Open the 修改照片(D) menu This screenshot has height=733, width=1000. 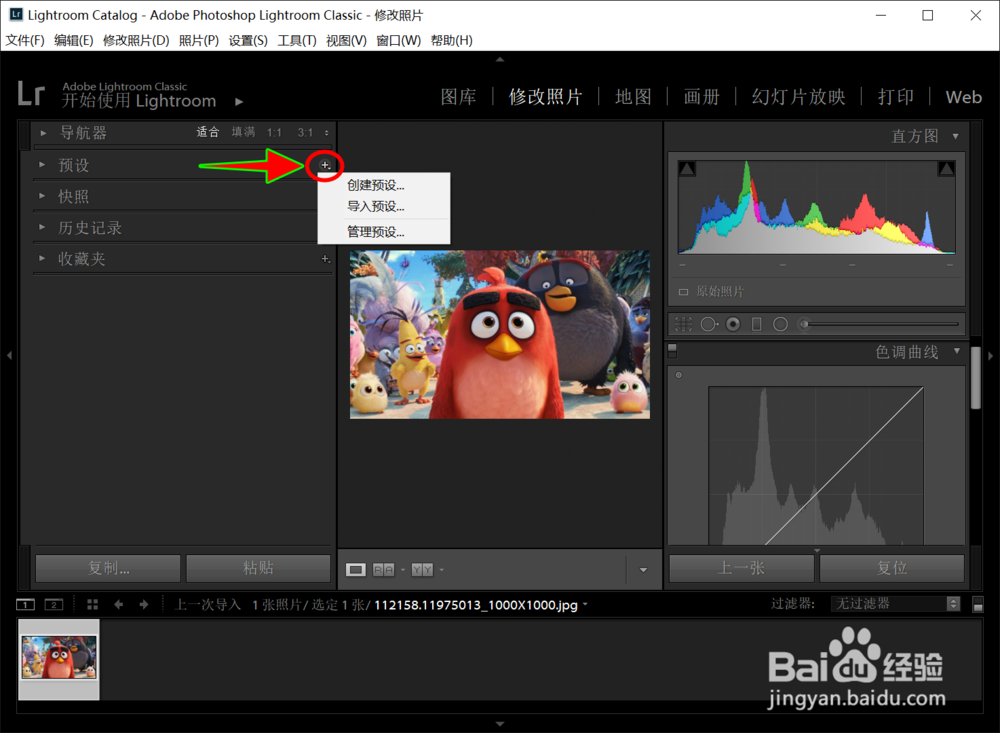[x=136, y=40]
